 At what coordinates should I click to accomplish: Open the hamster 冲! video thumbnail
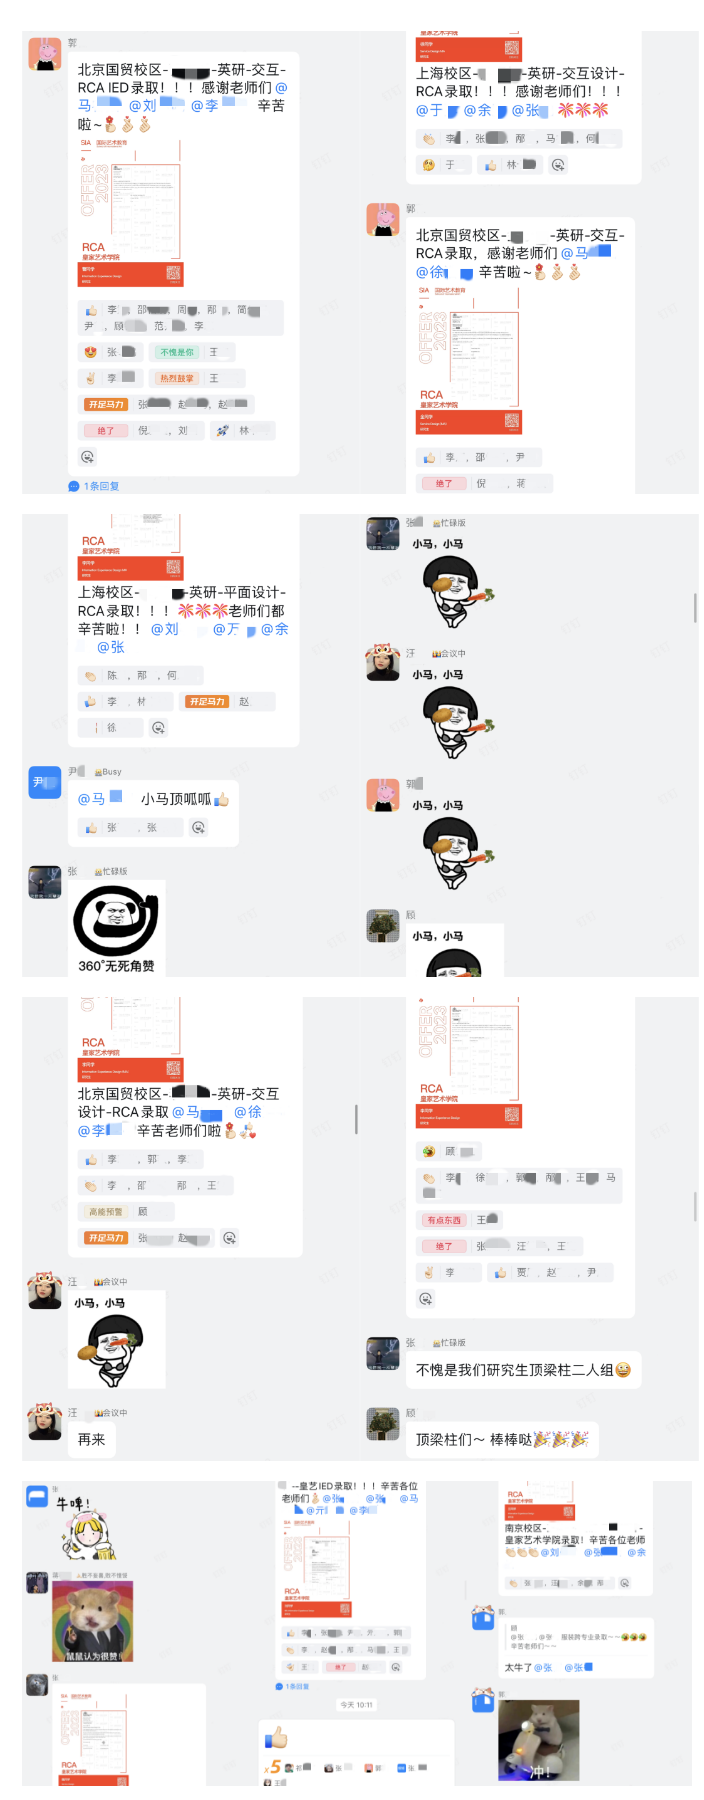539,1741
